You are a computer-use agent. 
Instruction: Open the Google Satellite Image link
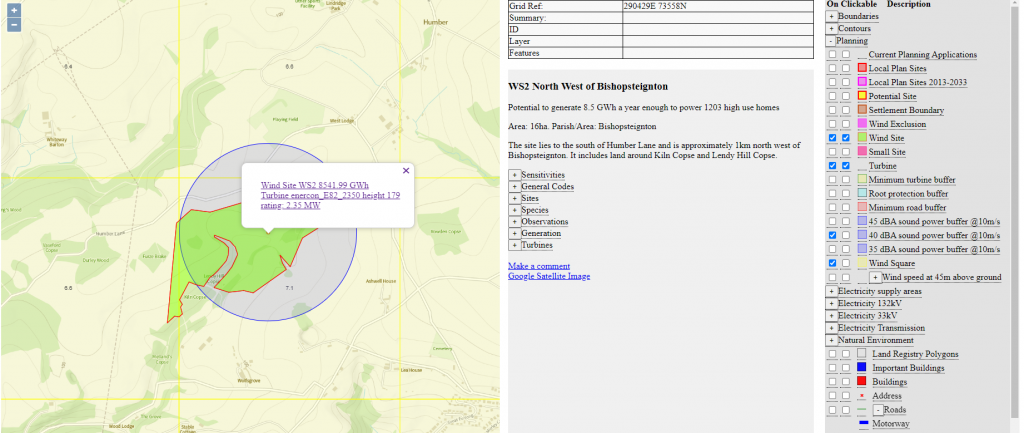[x=549, y=276]
